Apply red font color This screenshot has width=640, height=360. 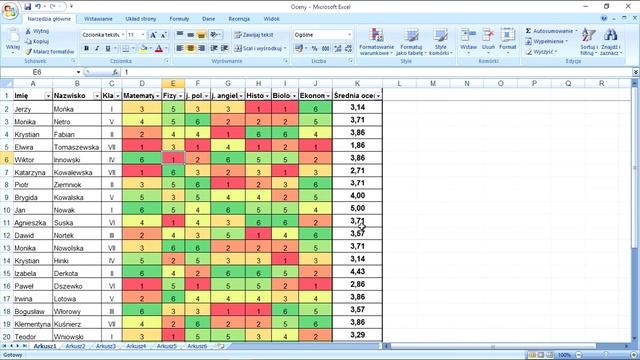click(x=159, y=49)
